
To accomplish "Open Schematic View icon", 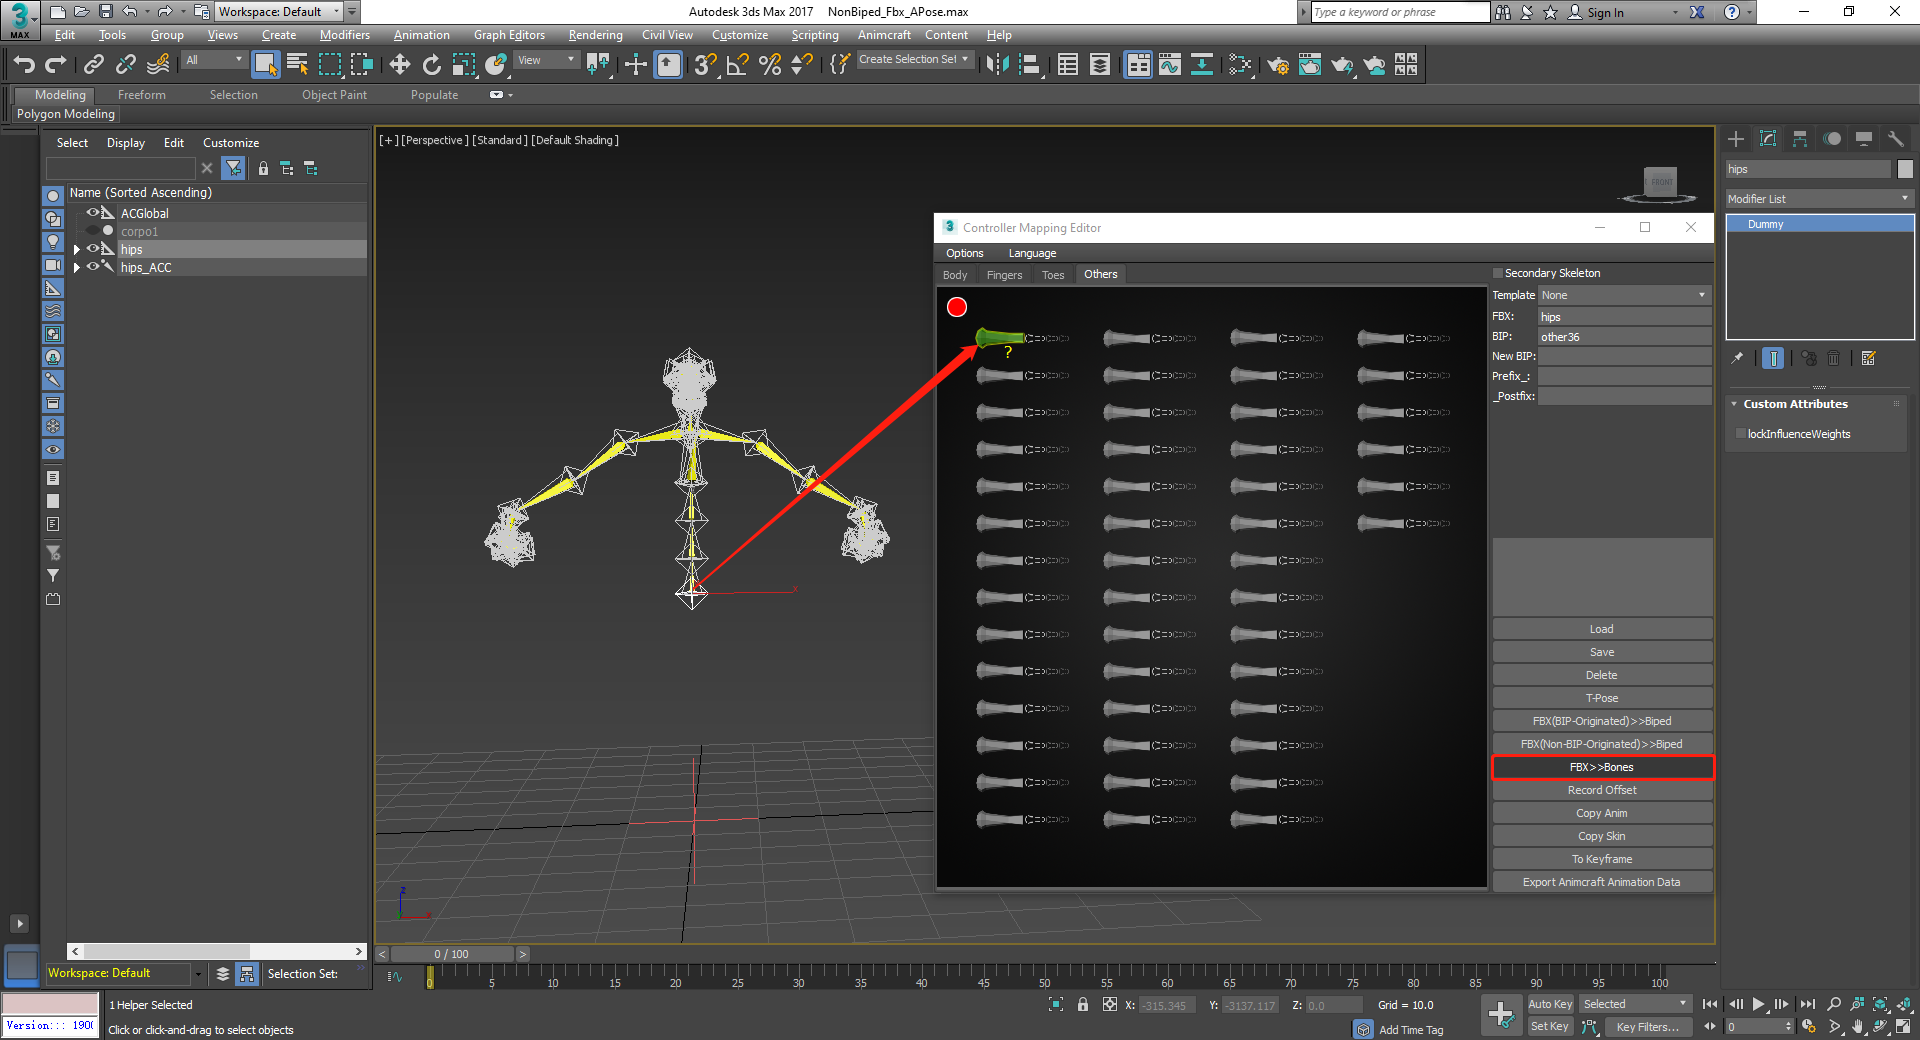I will click(1202, 65).
